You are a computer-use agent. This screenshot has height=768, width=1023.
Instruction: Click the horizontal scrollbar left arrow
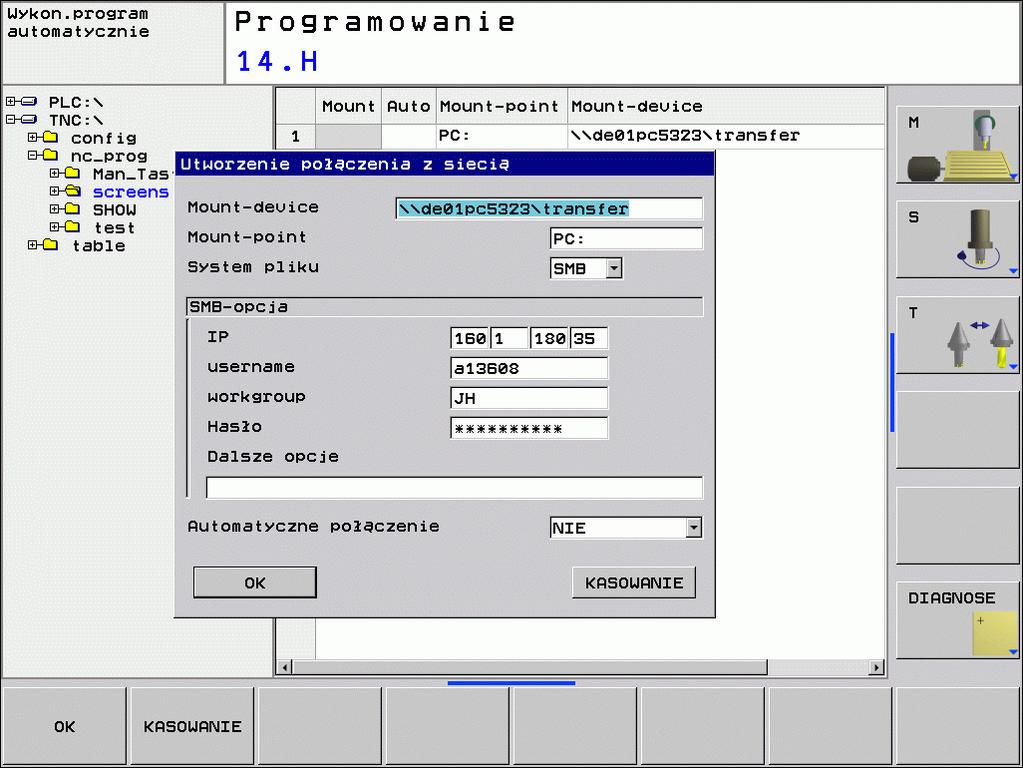[x=284, y=668]
